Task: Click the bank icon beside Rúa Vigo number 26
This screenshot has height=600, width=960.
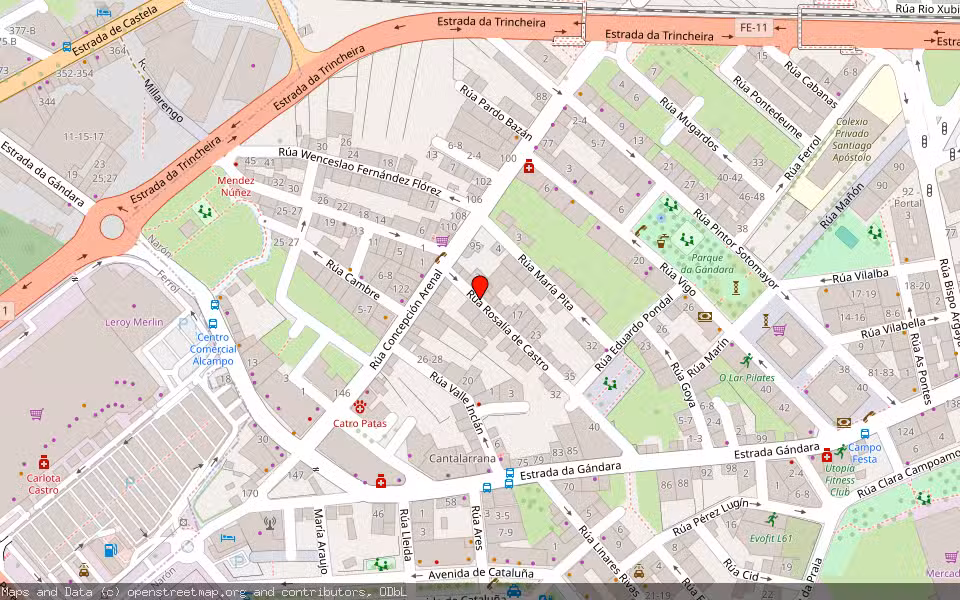Action: click(x=705, y=317)
